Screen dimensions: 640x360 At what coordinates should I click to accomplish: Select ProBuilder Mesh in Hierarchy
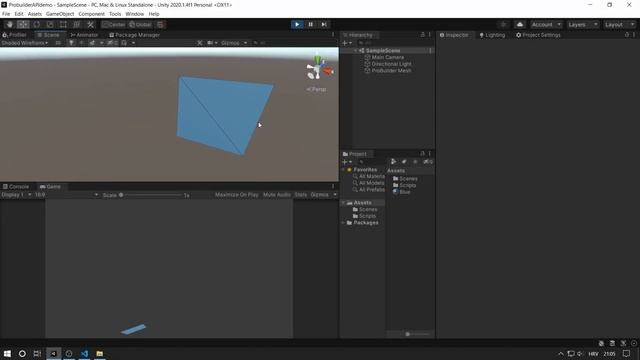(x=391, y=71)
